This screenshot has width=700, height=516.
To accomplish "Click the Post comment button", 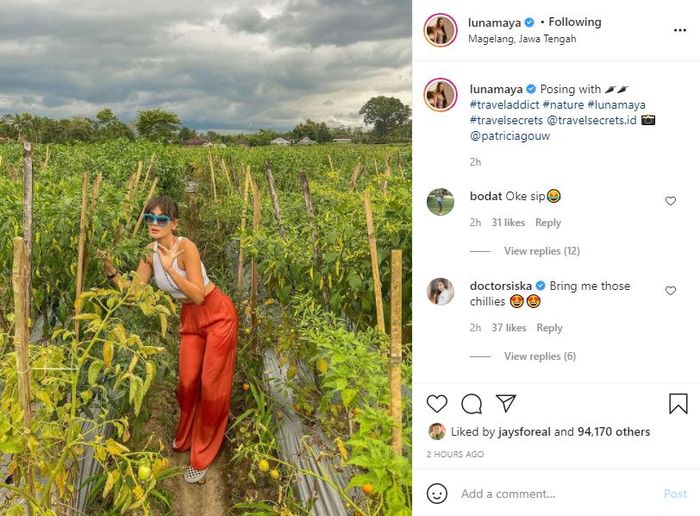I will click(x=675, y=494).
